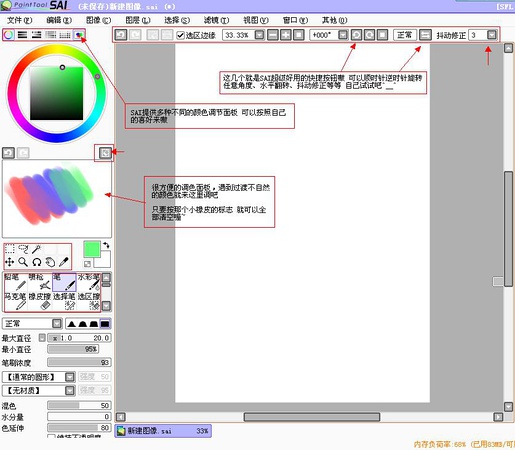Open the 最大直径 size multiplier dropdown

[x=42, y=338]
